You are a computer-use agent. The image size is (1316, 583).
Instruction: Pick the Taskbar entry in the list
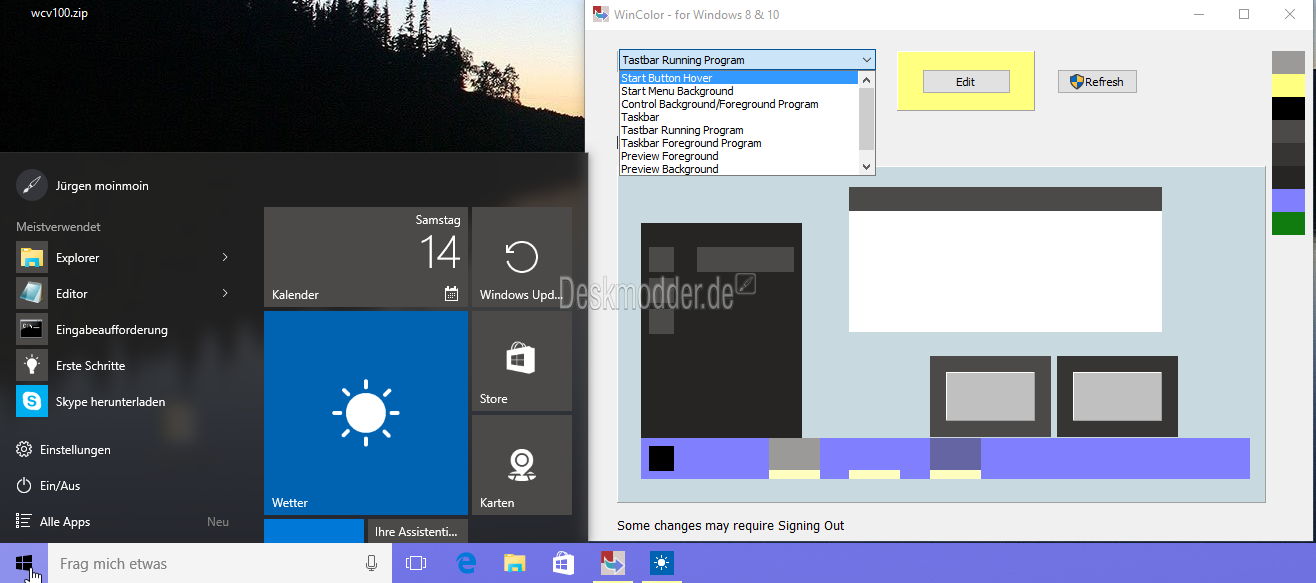pos(739,117)
